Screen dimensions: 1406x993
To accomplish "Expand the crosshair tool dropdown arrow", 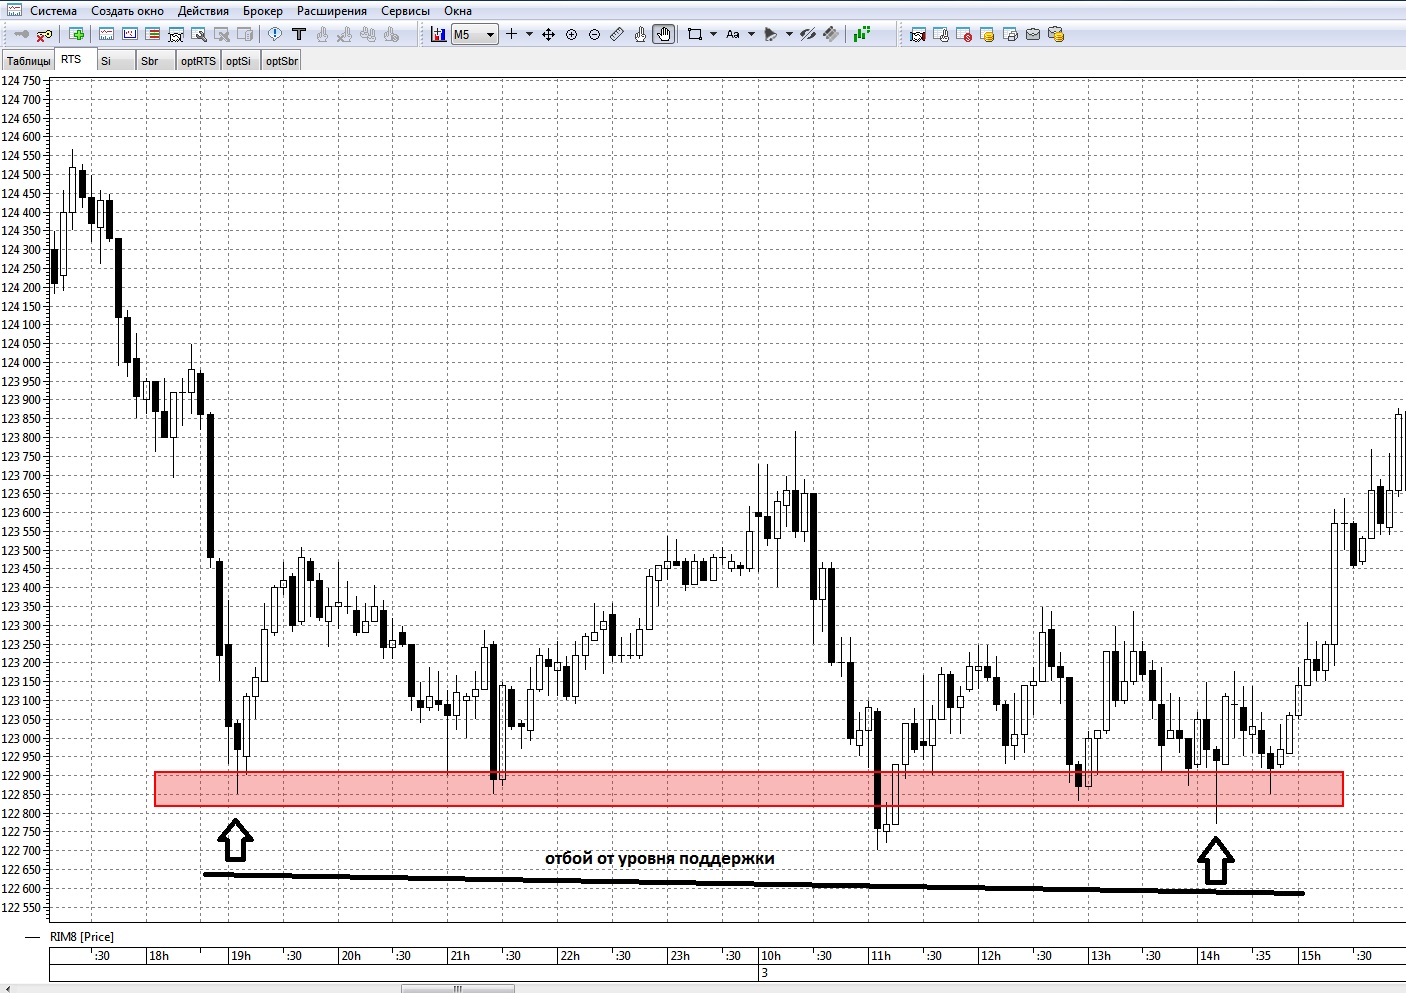I will [x=529, y=34].
